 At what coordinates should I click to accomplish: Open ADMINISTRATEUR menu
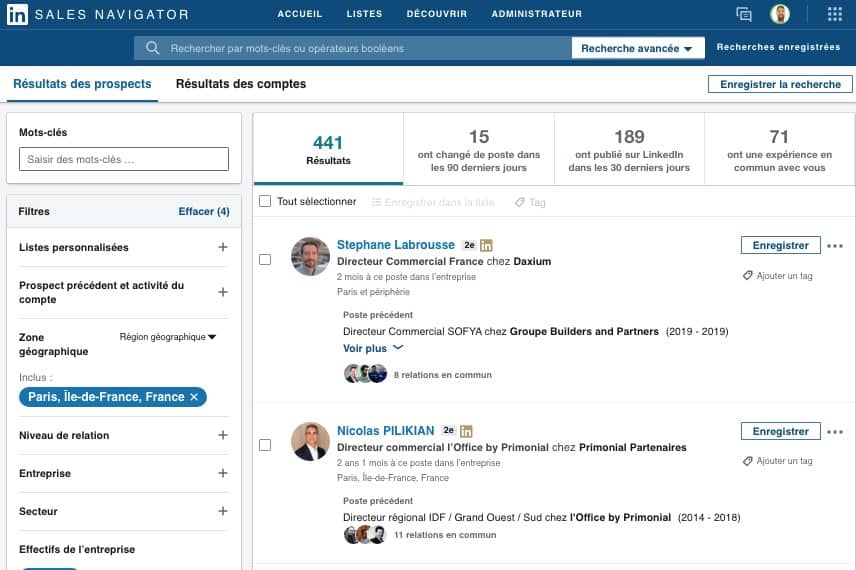tap(537, 14)
